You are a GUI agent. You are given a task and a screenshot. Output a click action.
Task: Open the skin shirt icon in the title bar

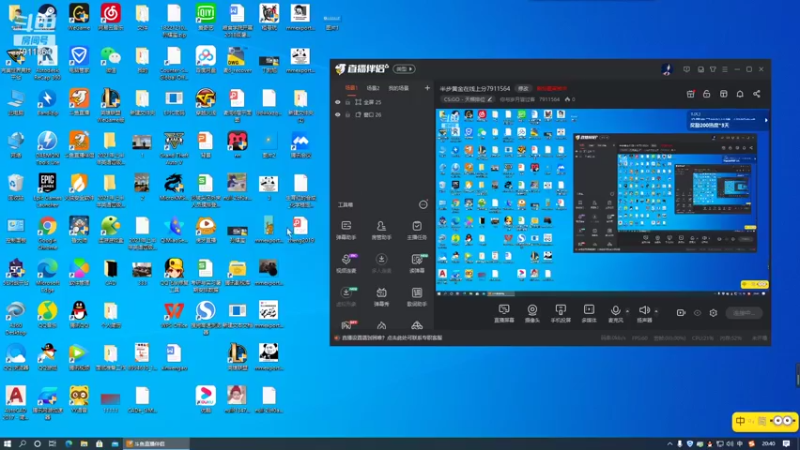pos(713,69)
